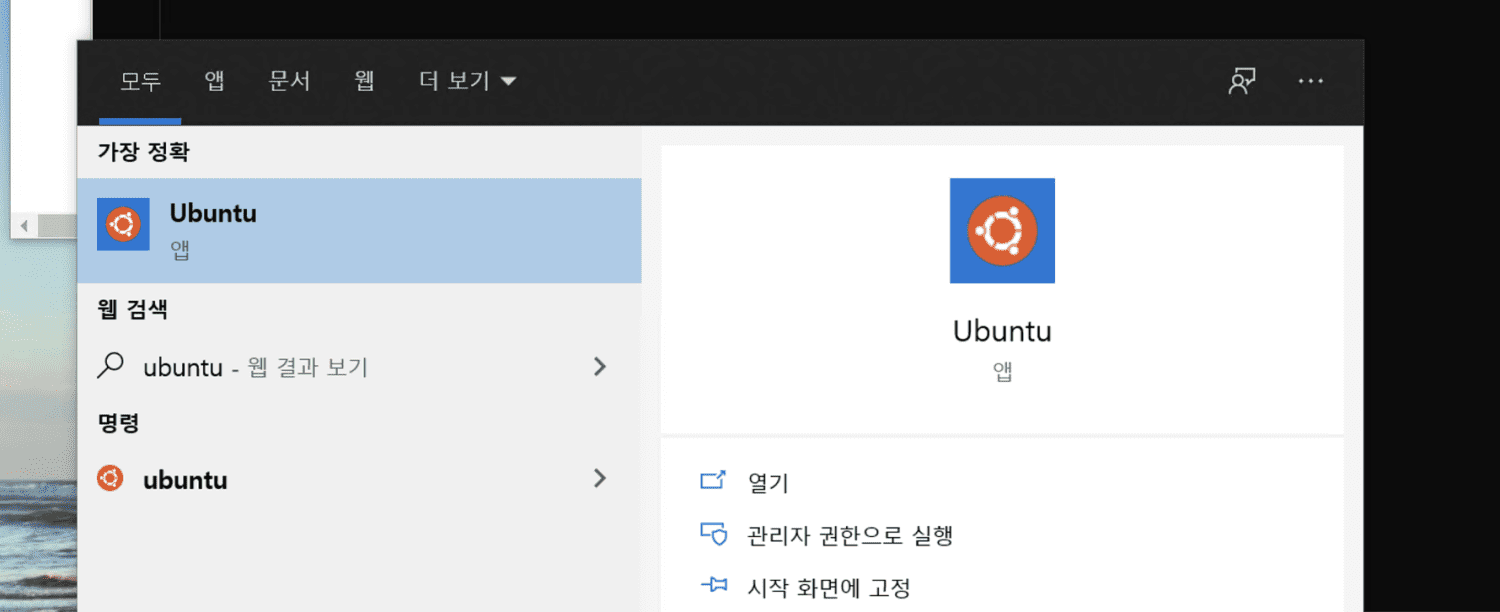Click the 열기 open icon
The image size is (1500, 612).
(712, 482)
